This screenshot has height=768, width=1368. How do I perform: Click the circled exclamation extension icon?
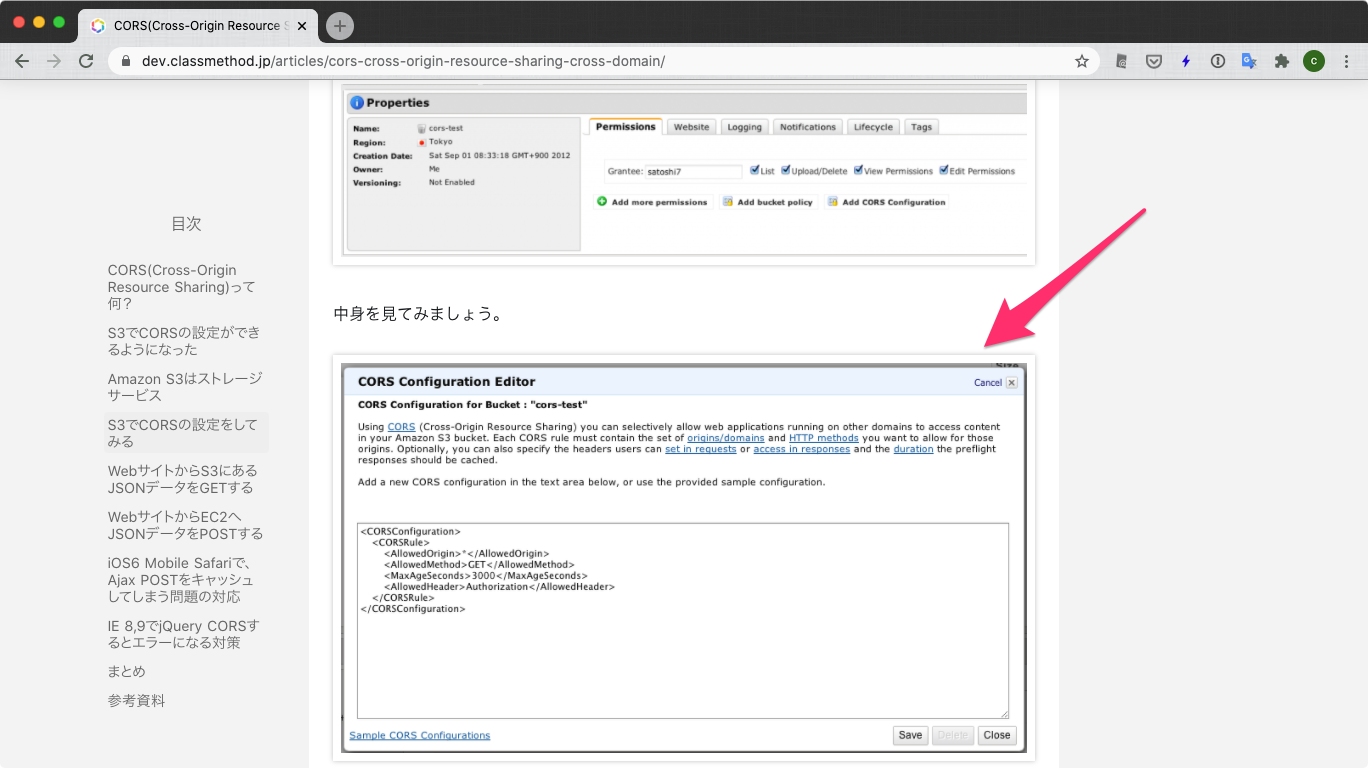coord(1217,61)
